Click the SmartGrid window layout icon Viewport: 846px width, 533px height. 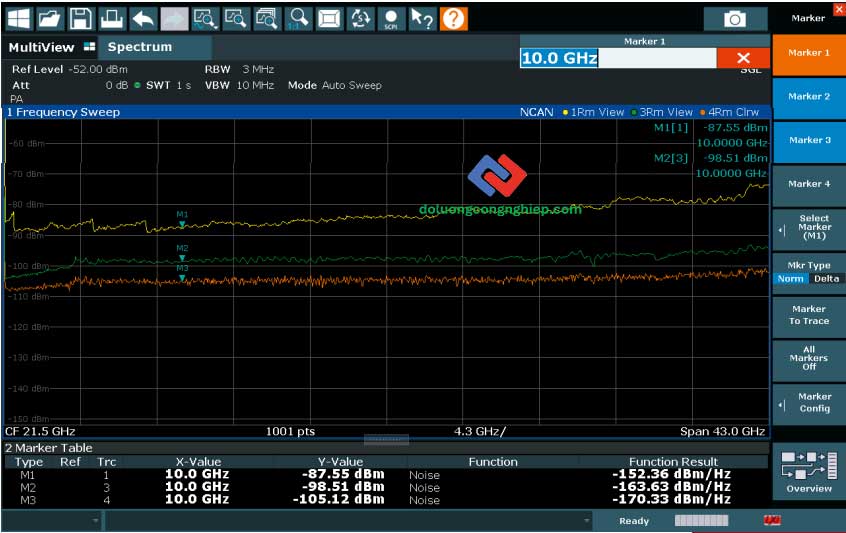click(x=329, y=19)
